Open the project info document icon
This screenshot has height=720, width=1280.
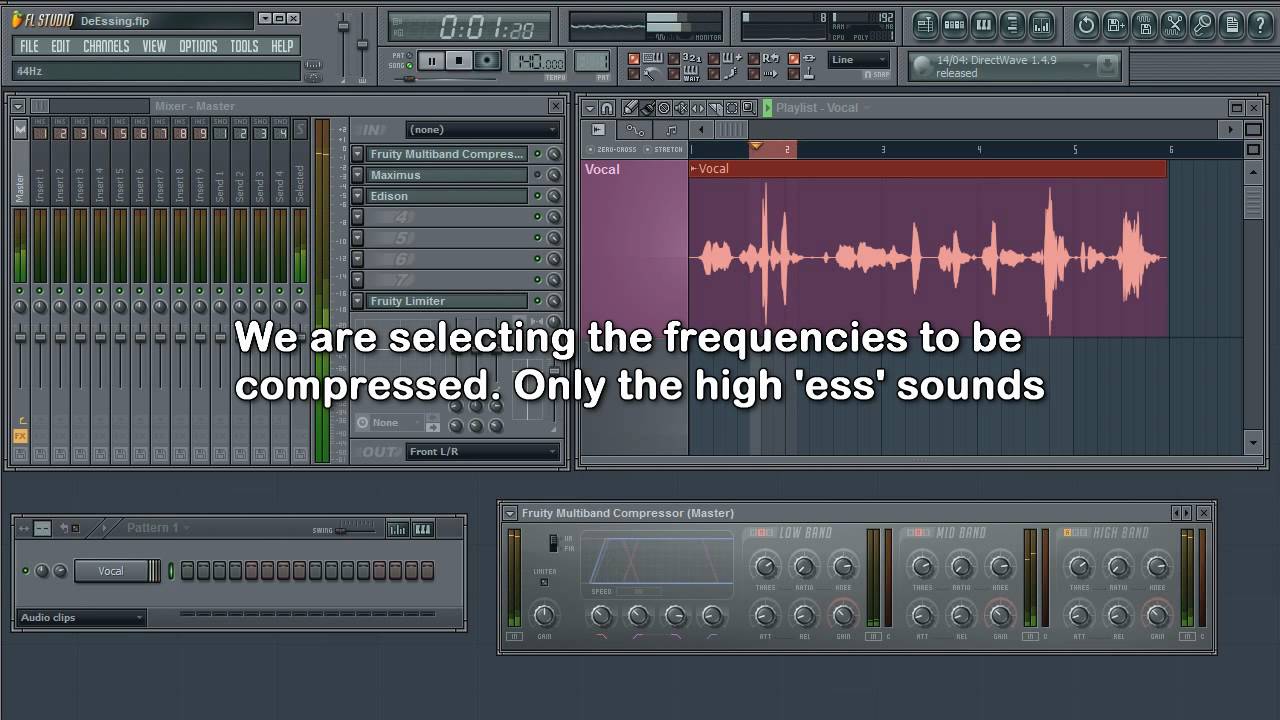coord(1232,25)
